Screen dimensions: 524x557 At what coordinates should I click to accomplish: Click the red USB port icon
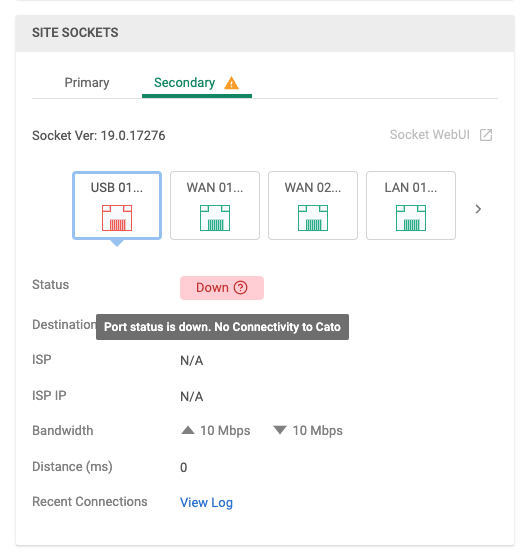pyautogui.click(x=117, y=218)
